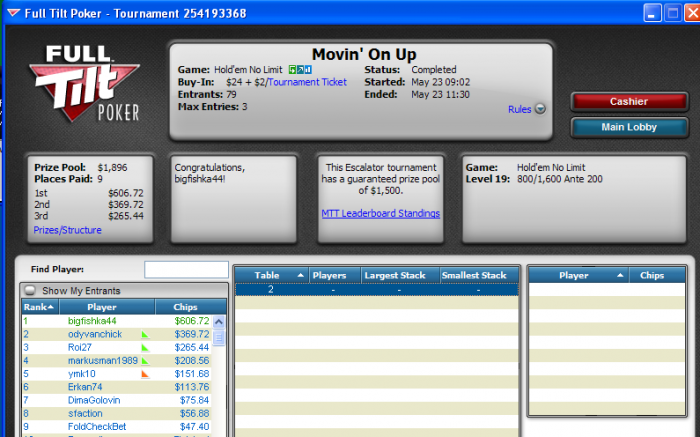Open the Cashier
700x437 pixels.
tap(629, 102)
